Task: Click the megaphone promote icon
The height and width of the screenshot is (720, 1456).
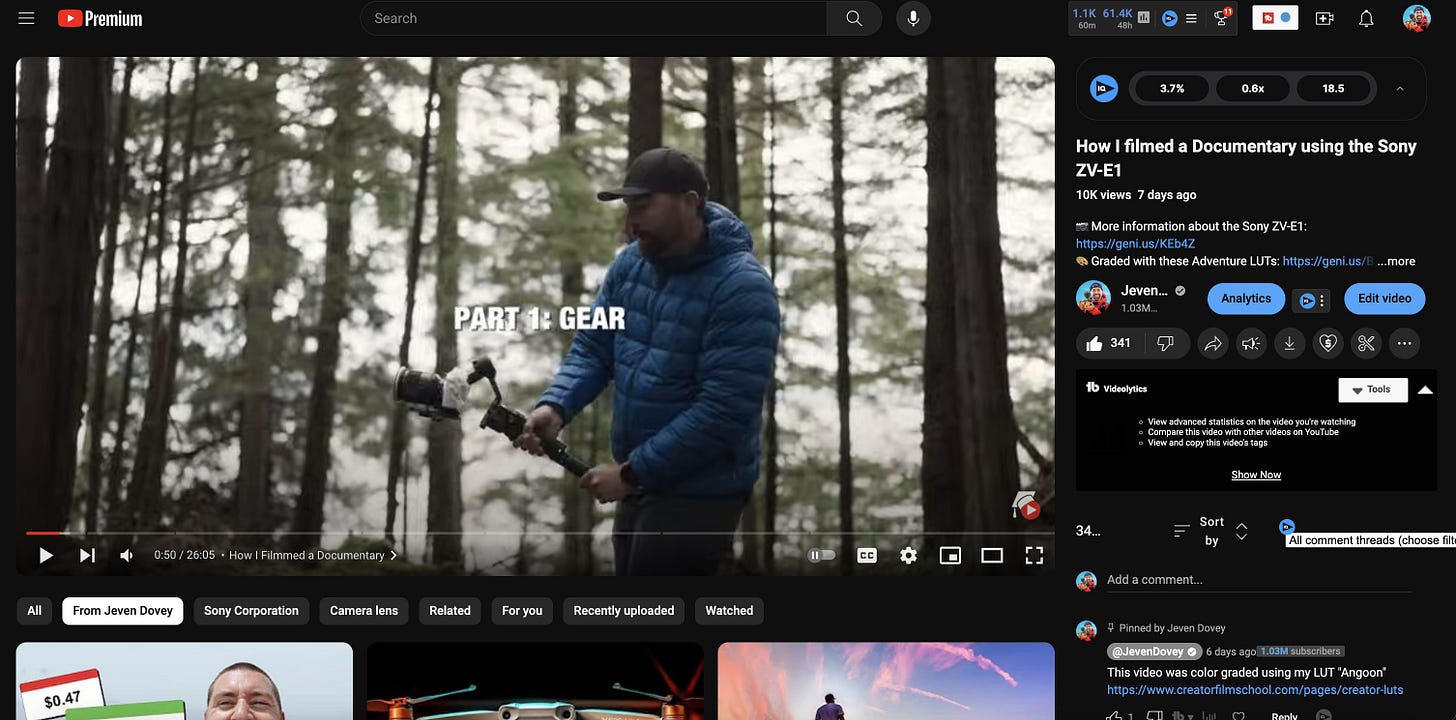Action: [1251, 343]
